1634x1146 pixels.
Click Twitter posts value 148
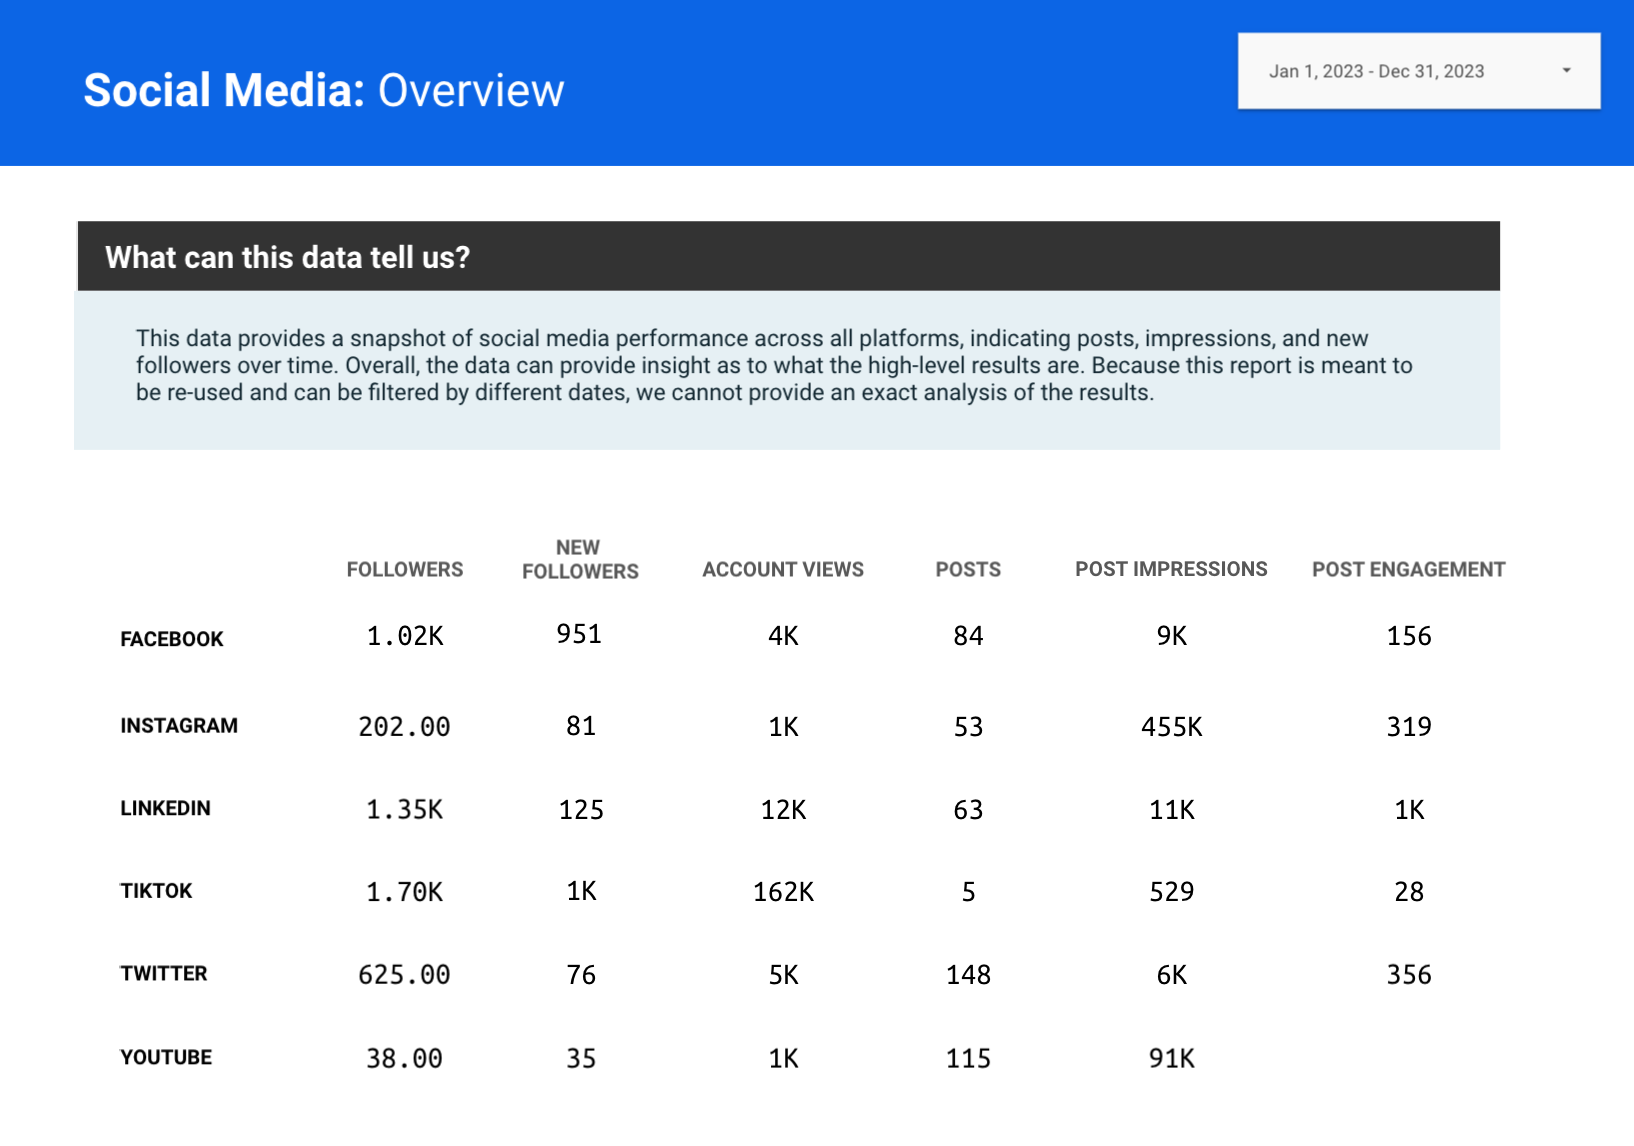968,975
